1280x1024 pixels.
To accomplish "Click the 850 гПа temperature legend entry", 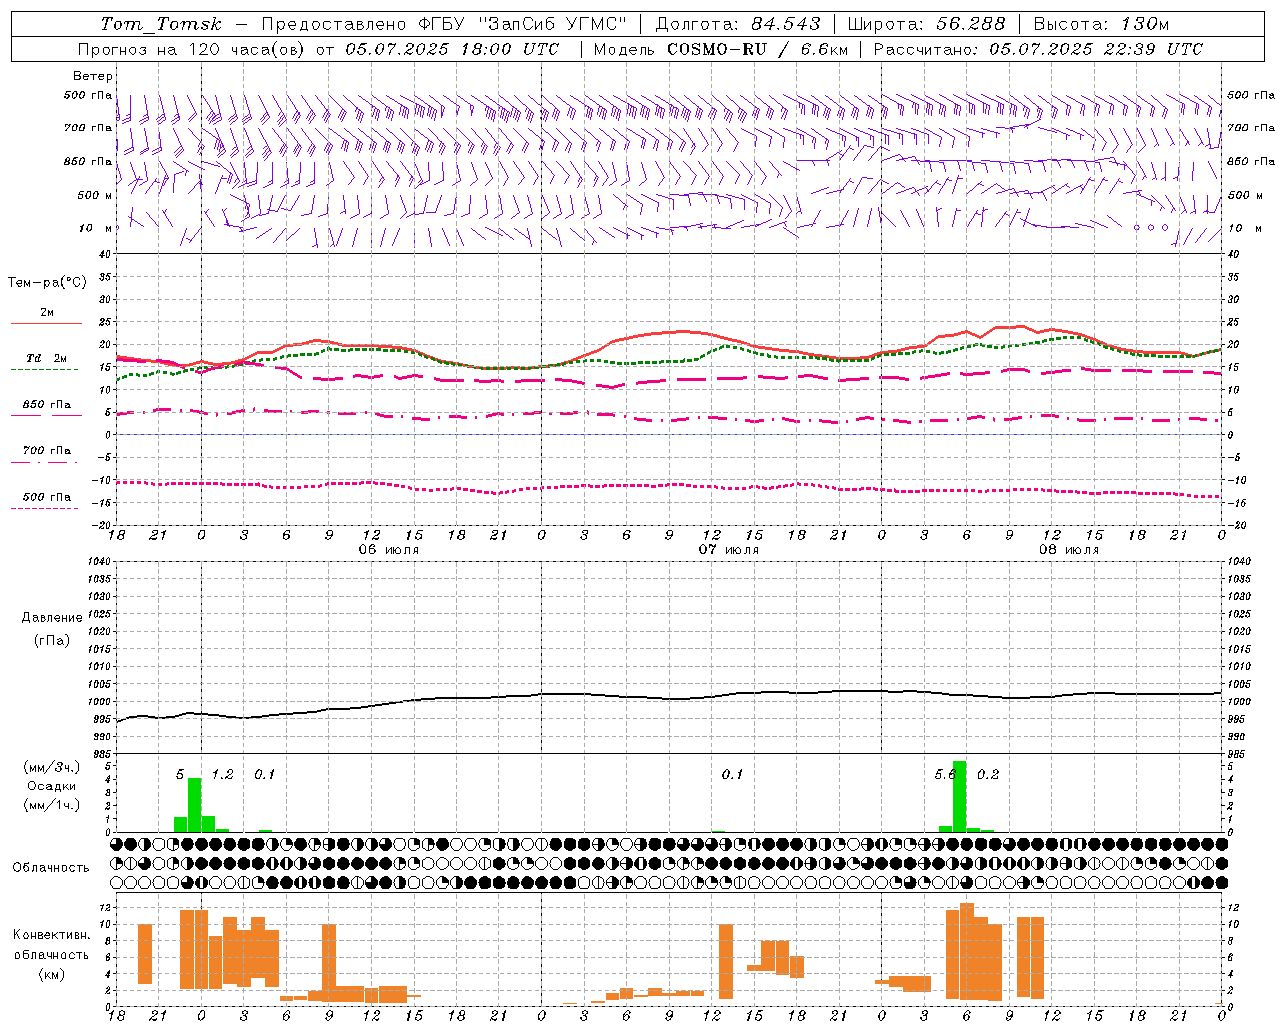I will 47,405.
